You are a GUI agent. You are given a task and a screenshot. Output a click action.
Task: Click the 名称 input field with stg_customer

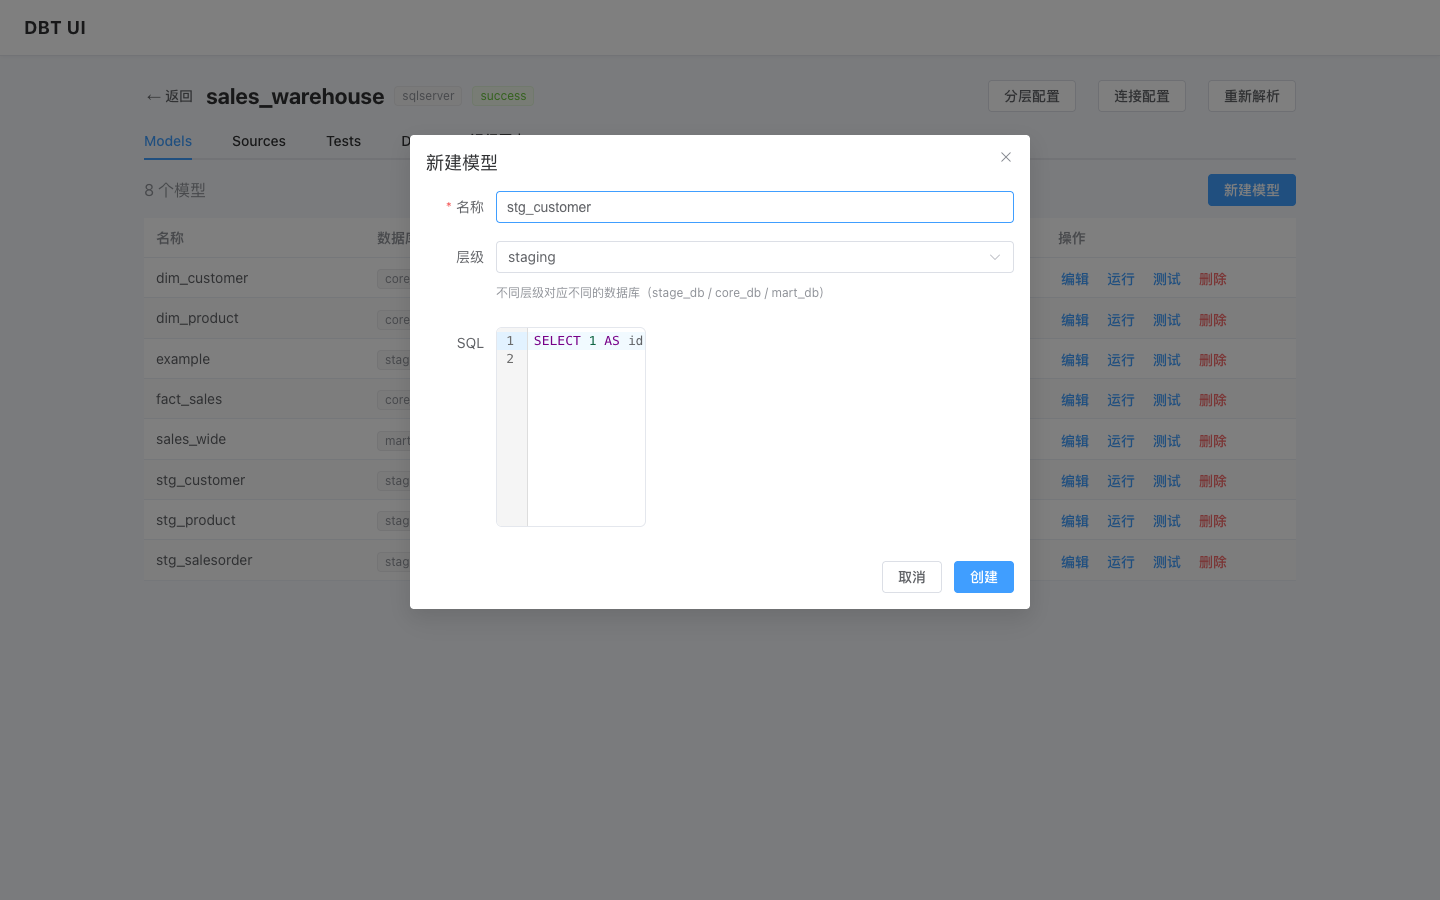(755, 207)
